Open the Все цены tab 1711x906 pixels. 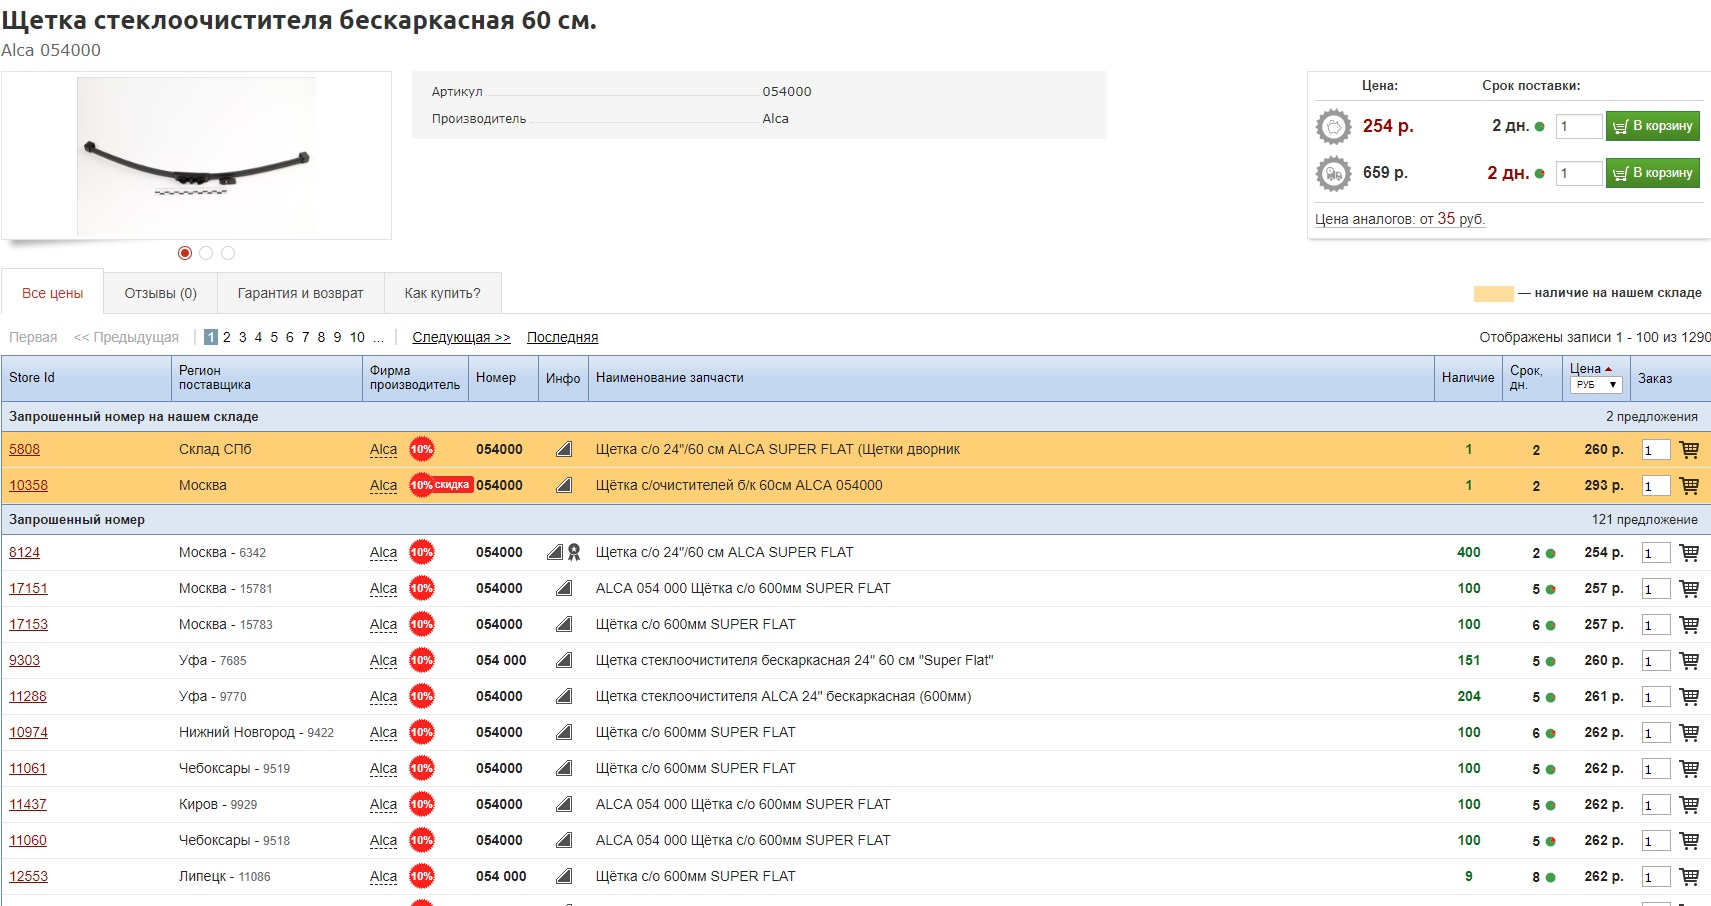click(x=52, y=293)
